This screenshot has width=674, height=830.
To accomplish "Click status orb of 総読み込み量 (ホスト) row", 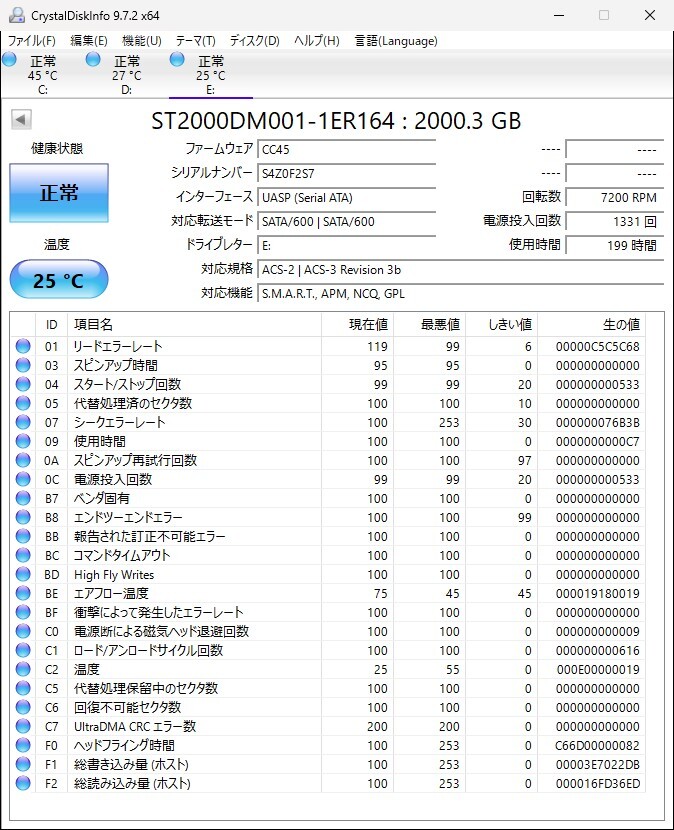I will (x=23, y=783).
